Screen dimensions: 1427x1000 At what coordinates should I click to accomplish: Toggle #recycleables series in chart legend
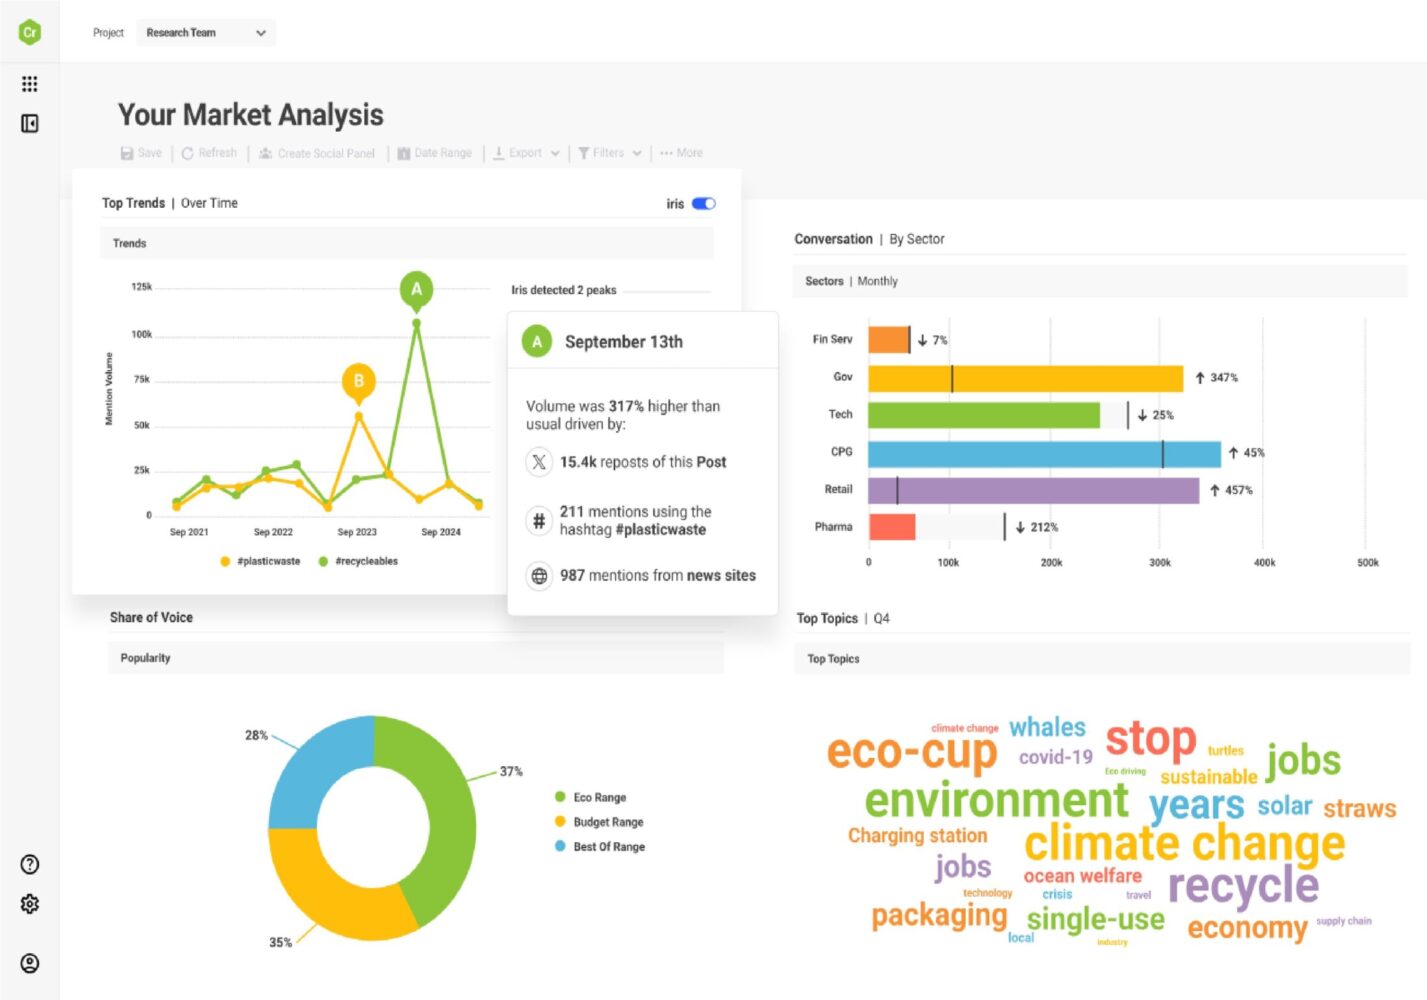coord(358,561)
